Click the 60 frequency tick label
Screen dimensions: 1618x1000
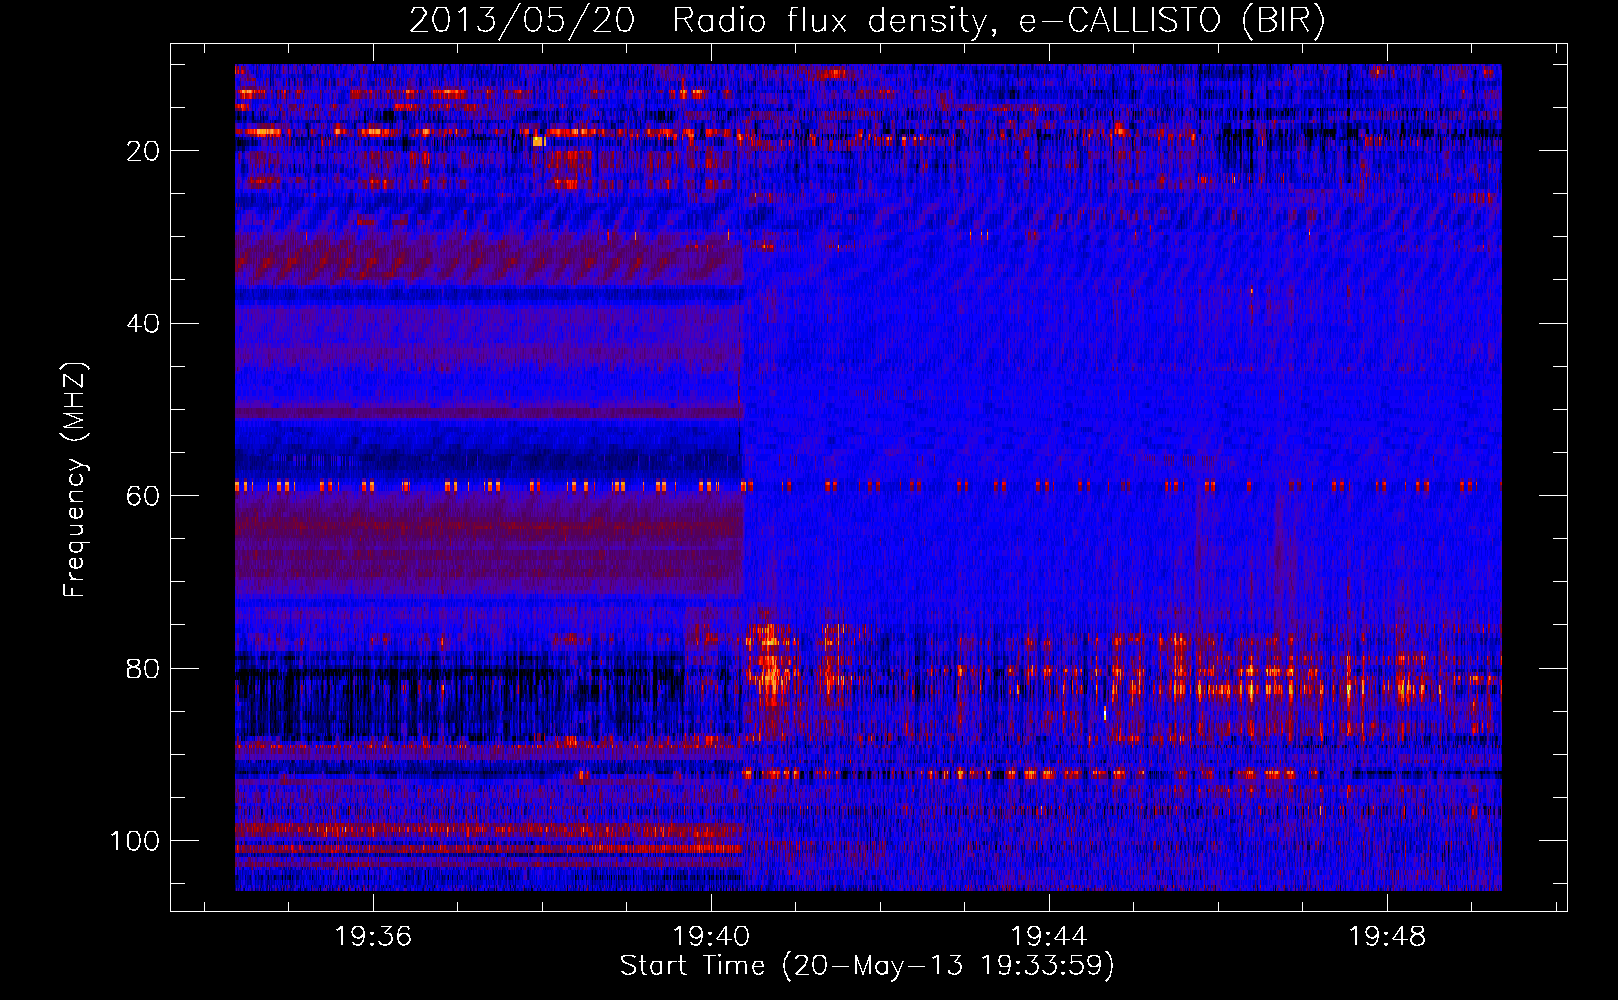pos(143,496)
